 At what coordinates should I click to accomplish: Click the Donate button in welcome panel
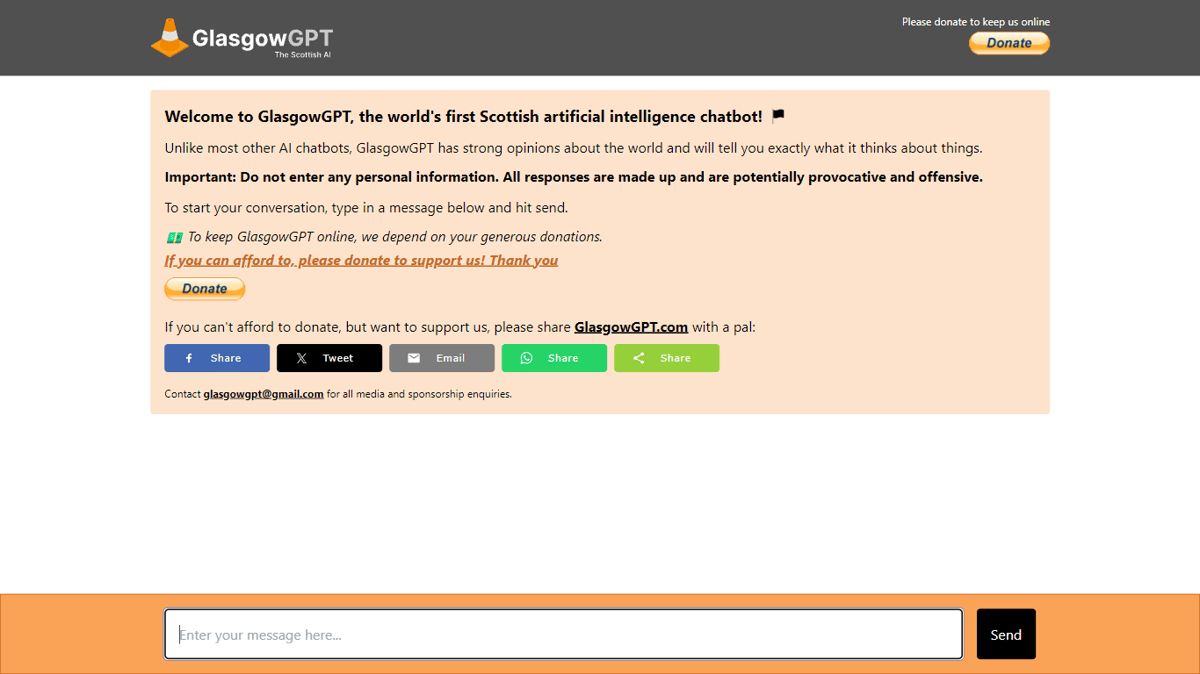205,288
